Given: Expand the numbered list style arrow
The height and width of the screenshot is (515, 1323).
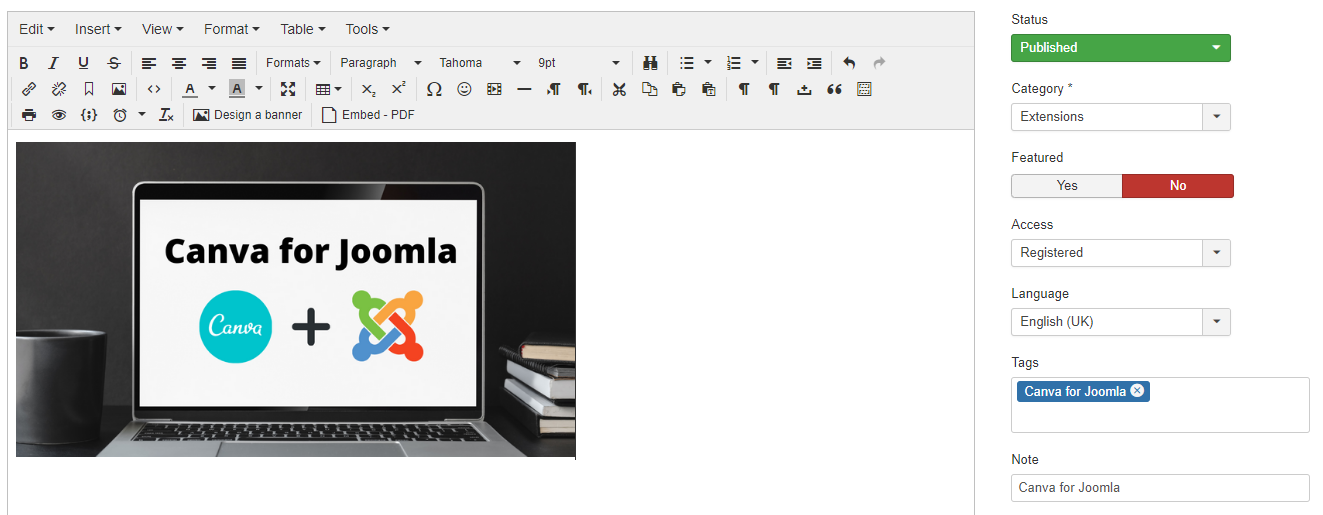Looking at the screenshot, I should coord(755,63).
